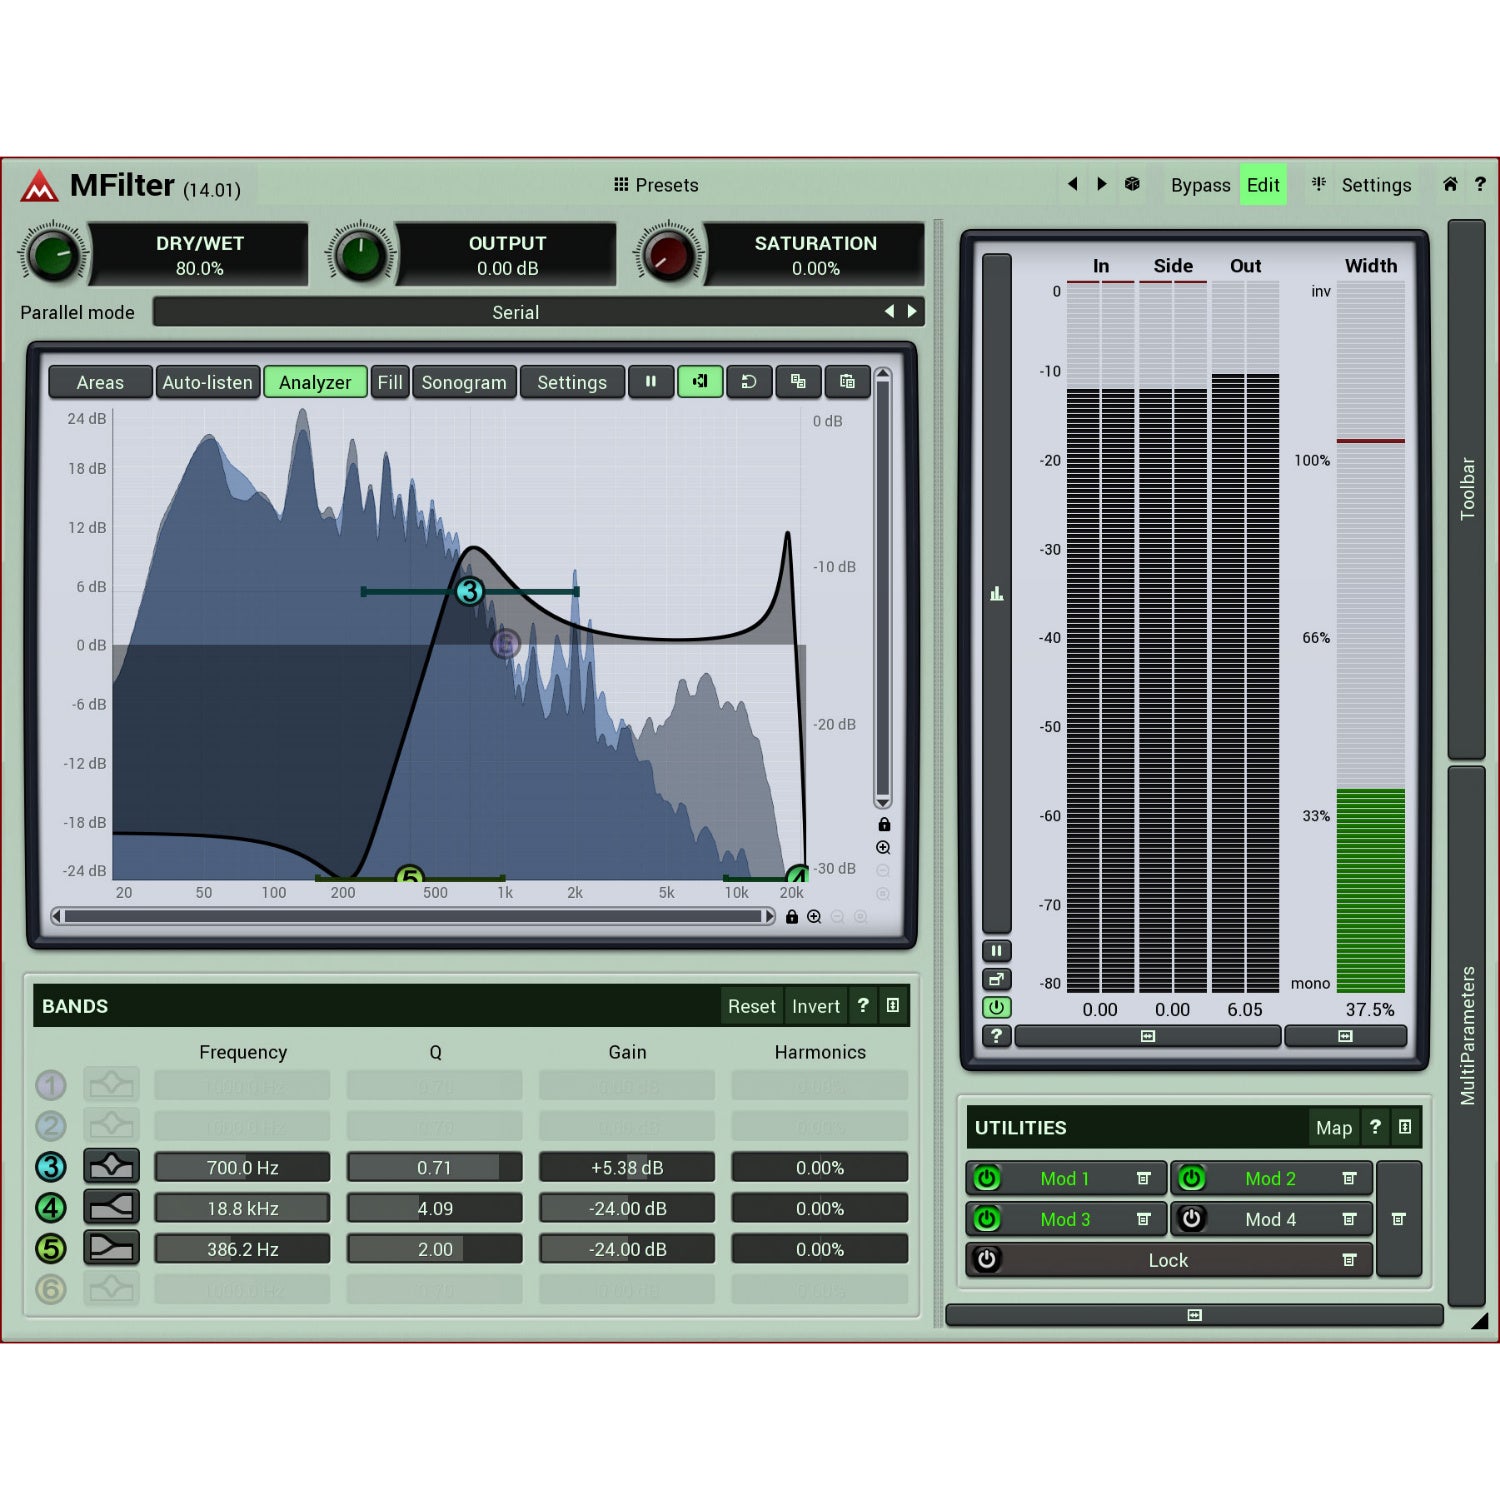
Task: Click the copy icon in the graph toolbar
Action: [x=798, y=382]
